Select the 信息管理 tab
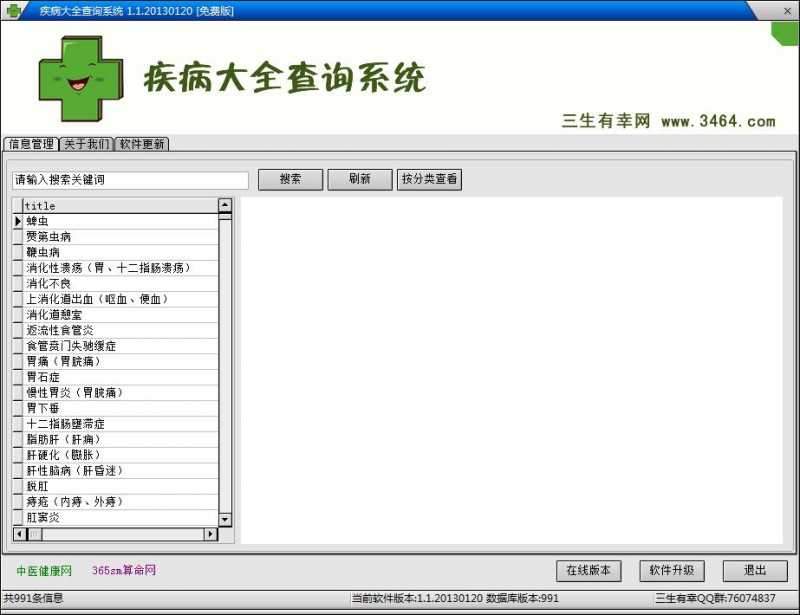Image resolution: width=800 pixels, height=615 pixels. [x=30, y=143]
